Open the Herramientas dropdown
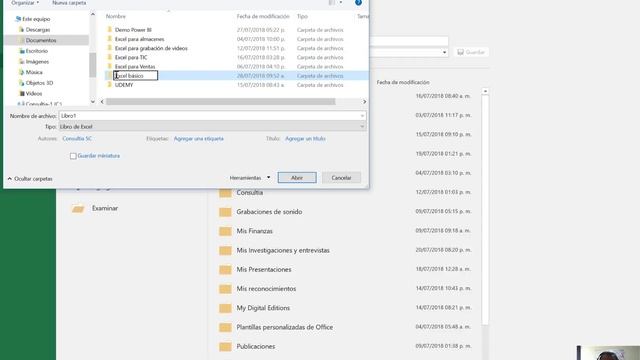 tap(250, 178)
